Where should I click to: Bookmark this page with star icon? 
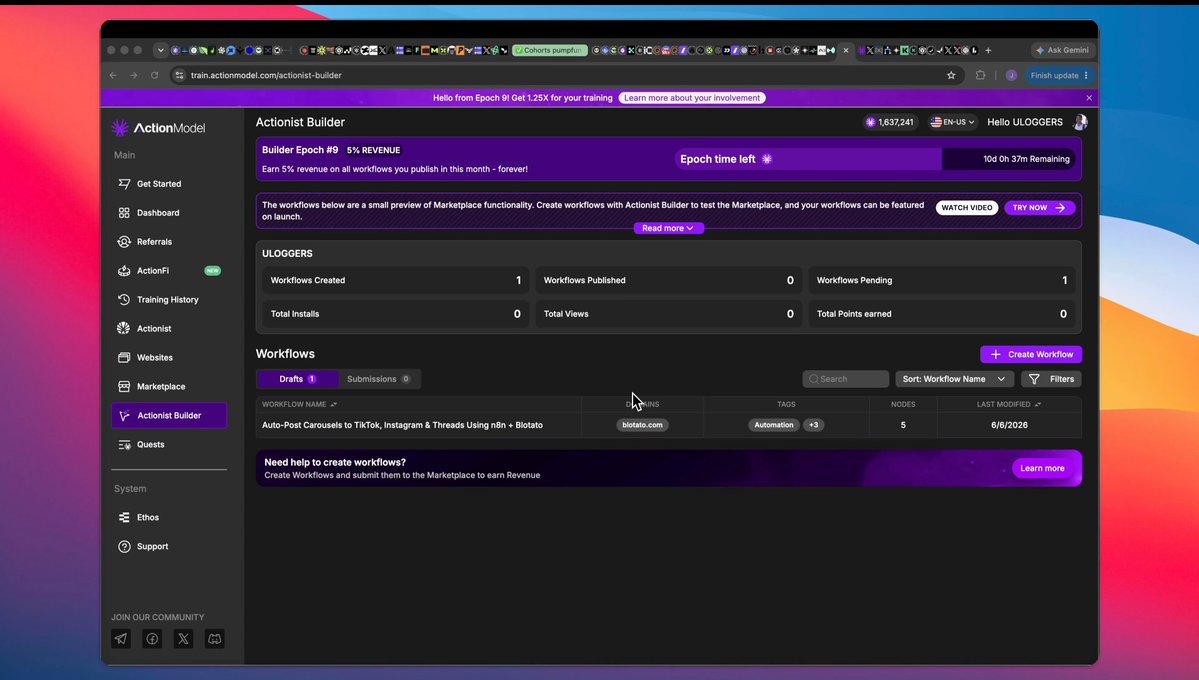(x=951, y=75)
